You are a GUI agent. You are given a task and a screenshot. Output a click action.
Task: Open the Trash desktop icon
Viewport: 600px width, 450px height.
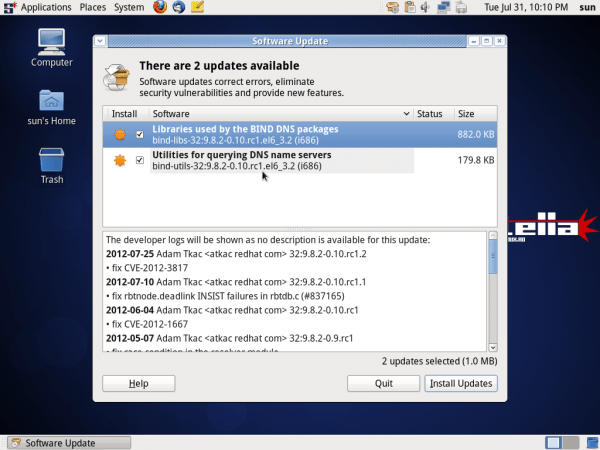coord(52,165)
